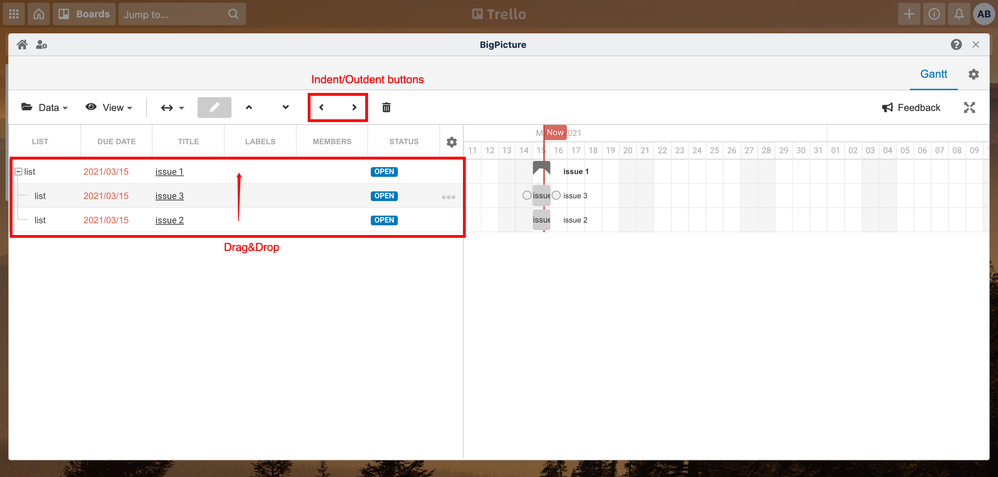The width and height of the screenshot is (998, 477).
Task: Select the issue 1 Gantt bar
Action: (x=542, y=169)
